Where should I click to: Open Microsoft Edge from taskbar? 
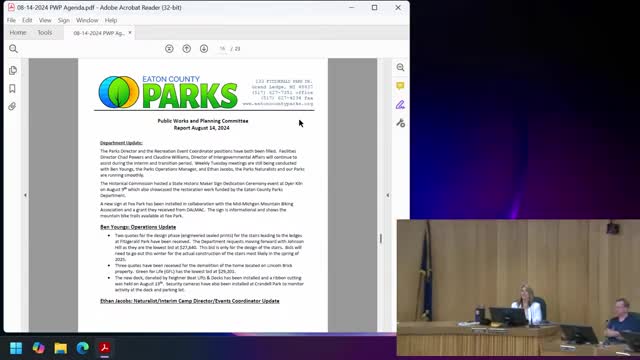tap(82, 348)
